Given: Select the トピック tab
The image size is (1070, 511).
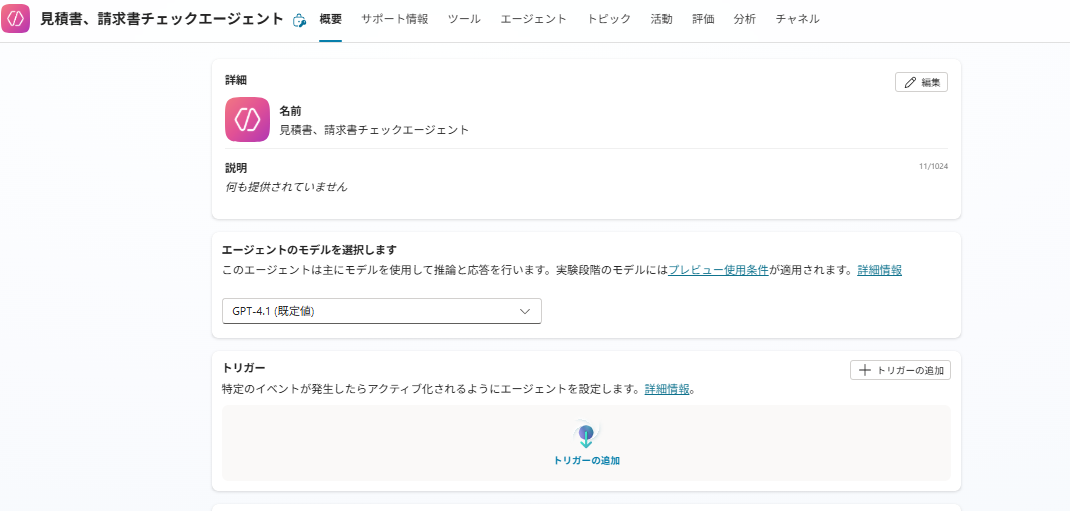Looking at the screenshot, I should 609,19.
